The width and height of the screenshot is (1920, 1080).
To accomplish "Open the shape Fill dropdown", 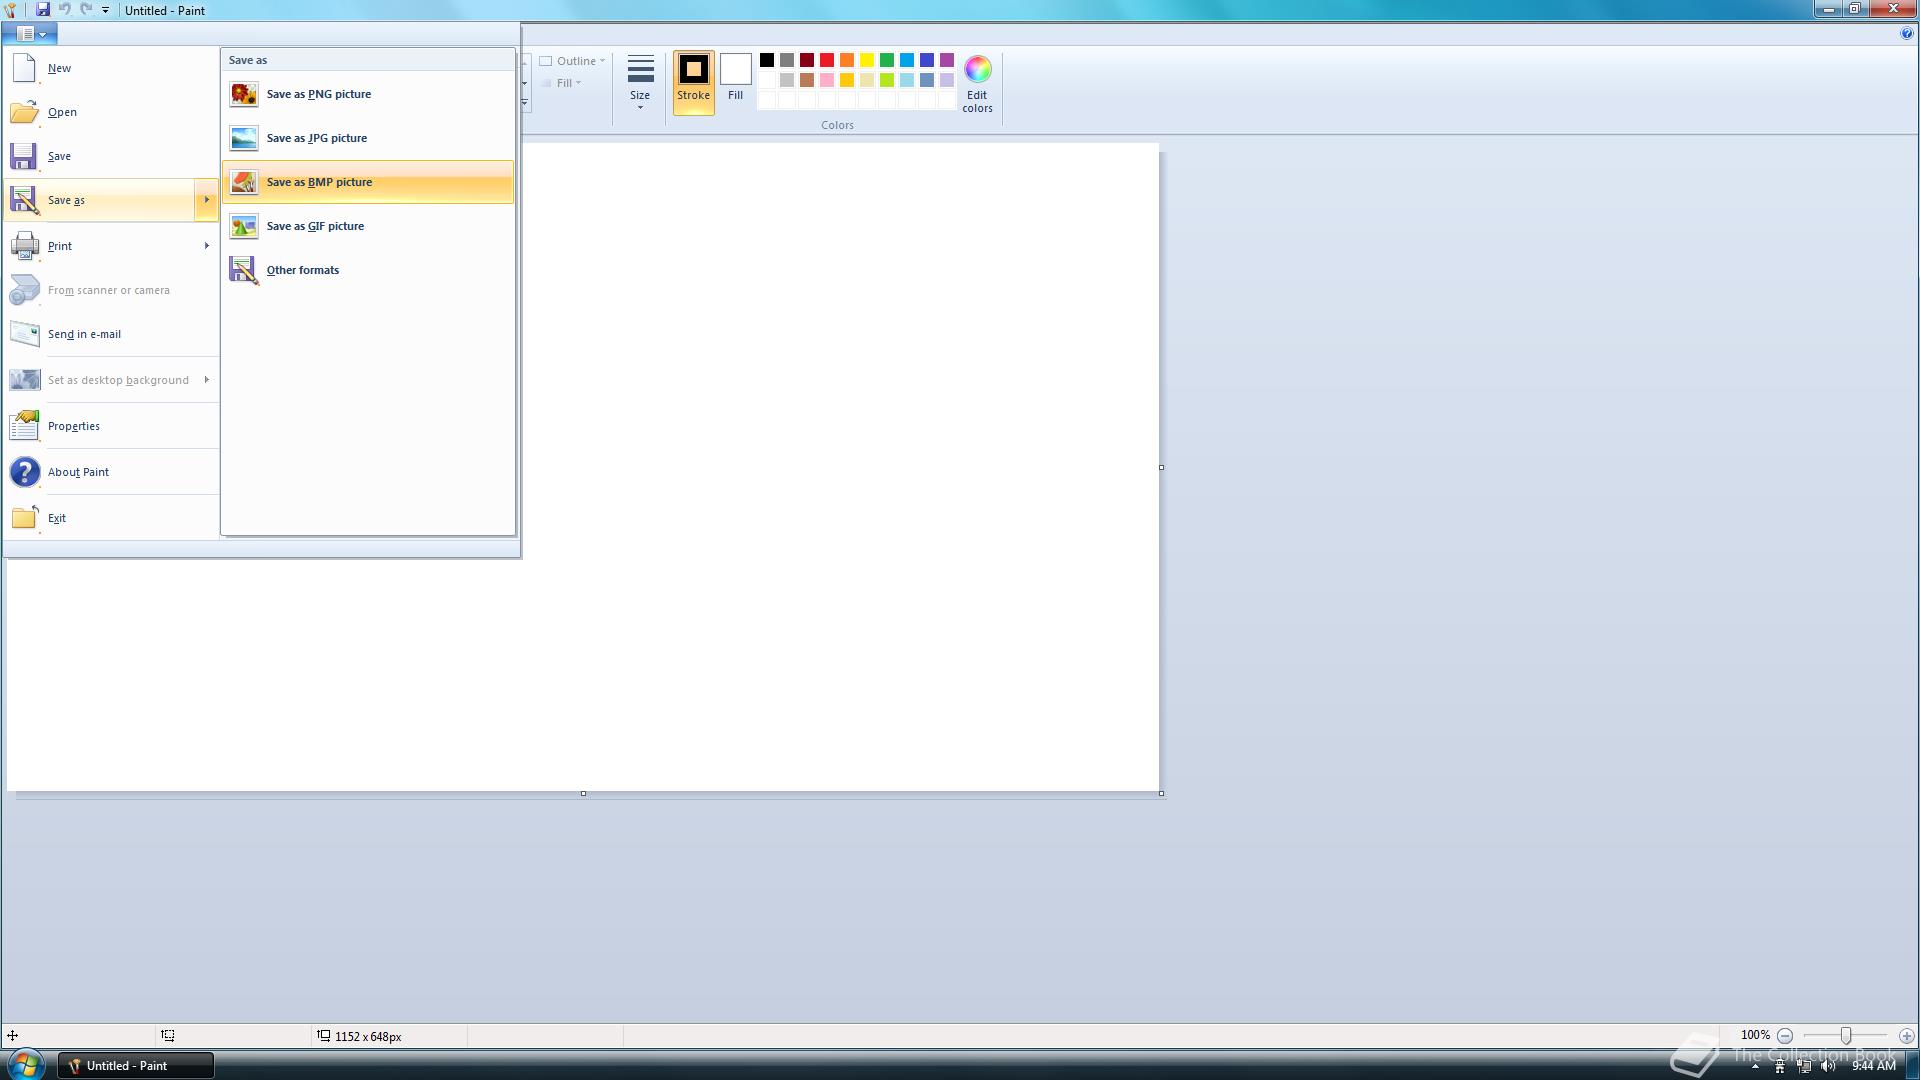I will point(562,83).
